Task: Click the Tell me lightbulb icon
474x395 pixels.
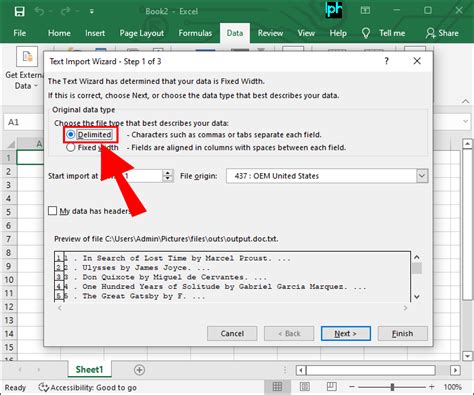Action: coord(366,33)
